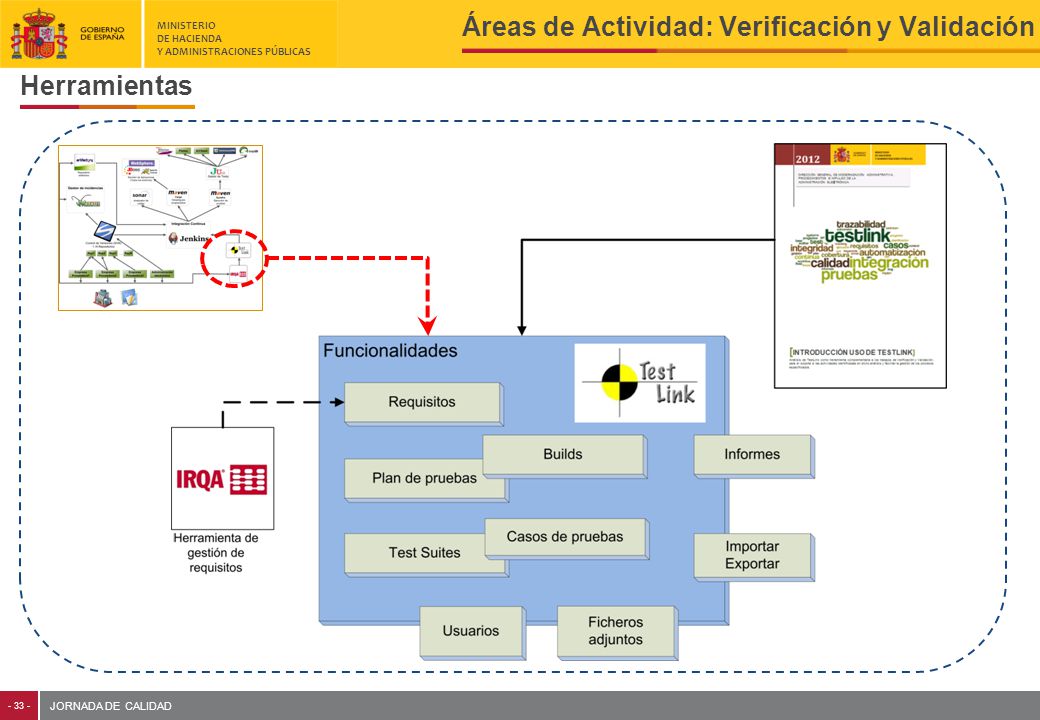Click the Integración Continua label in the thumbnail

tap(188, 223)
